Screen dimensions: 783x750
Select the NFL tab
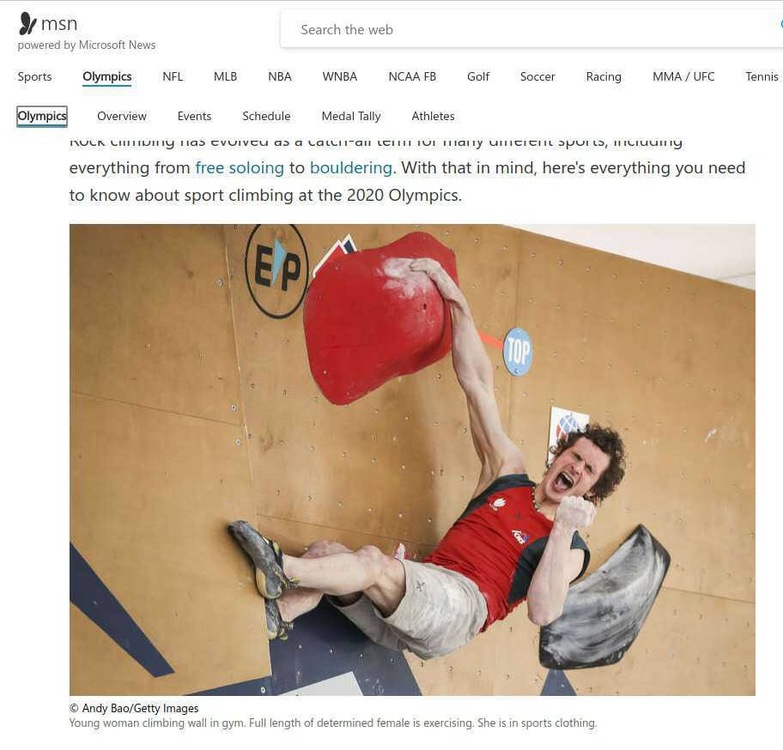point(173,76)
